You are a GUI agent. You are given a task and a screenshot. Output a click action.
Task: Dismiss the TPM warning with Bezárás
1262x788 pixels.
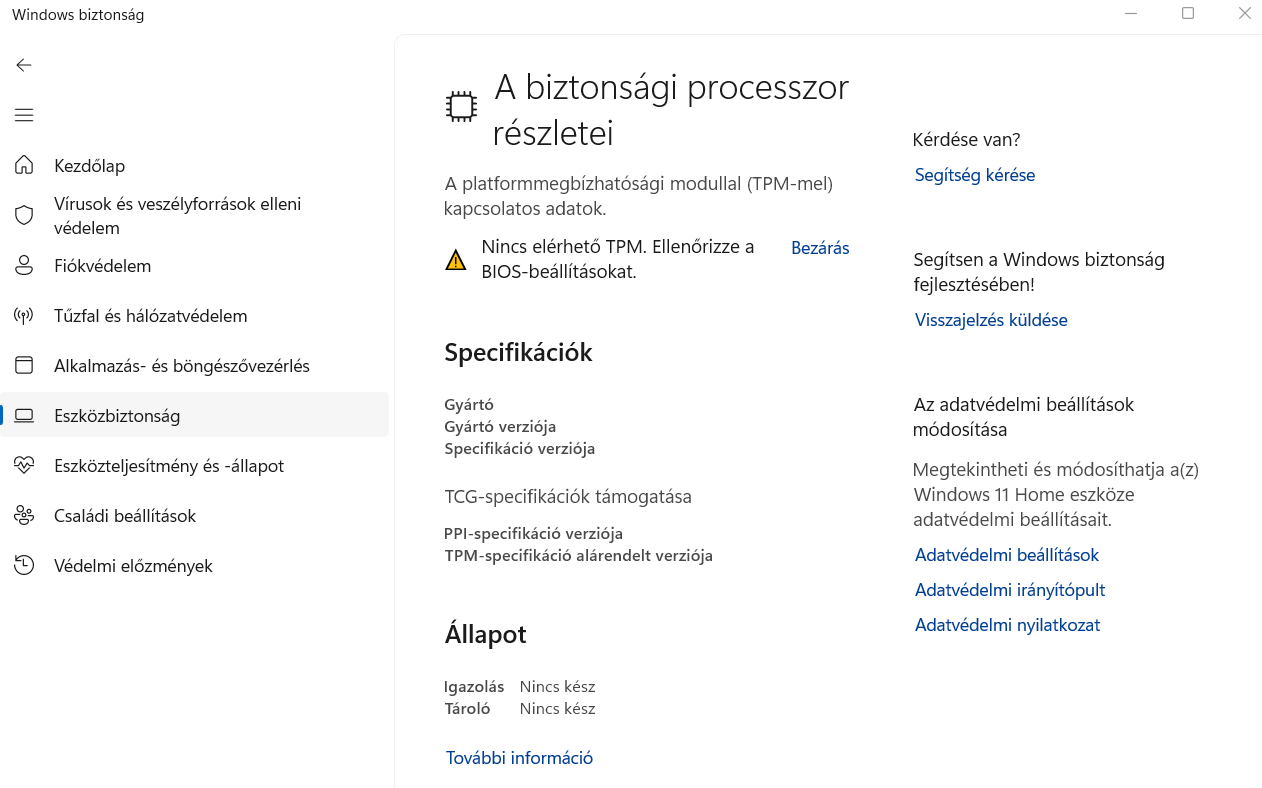[x=820, y=248]
